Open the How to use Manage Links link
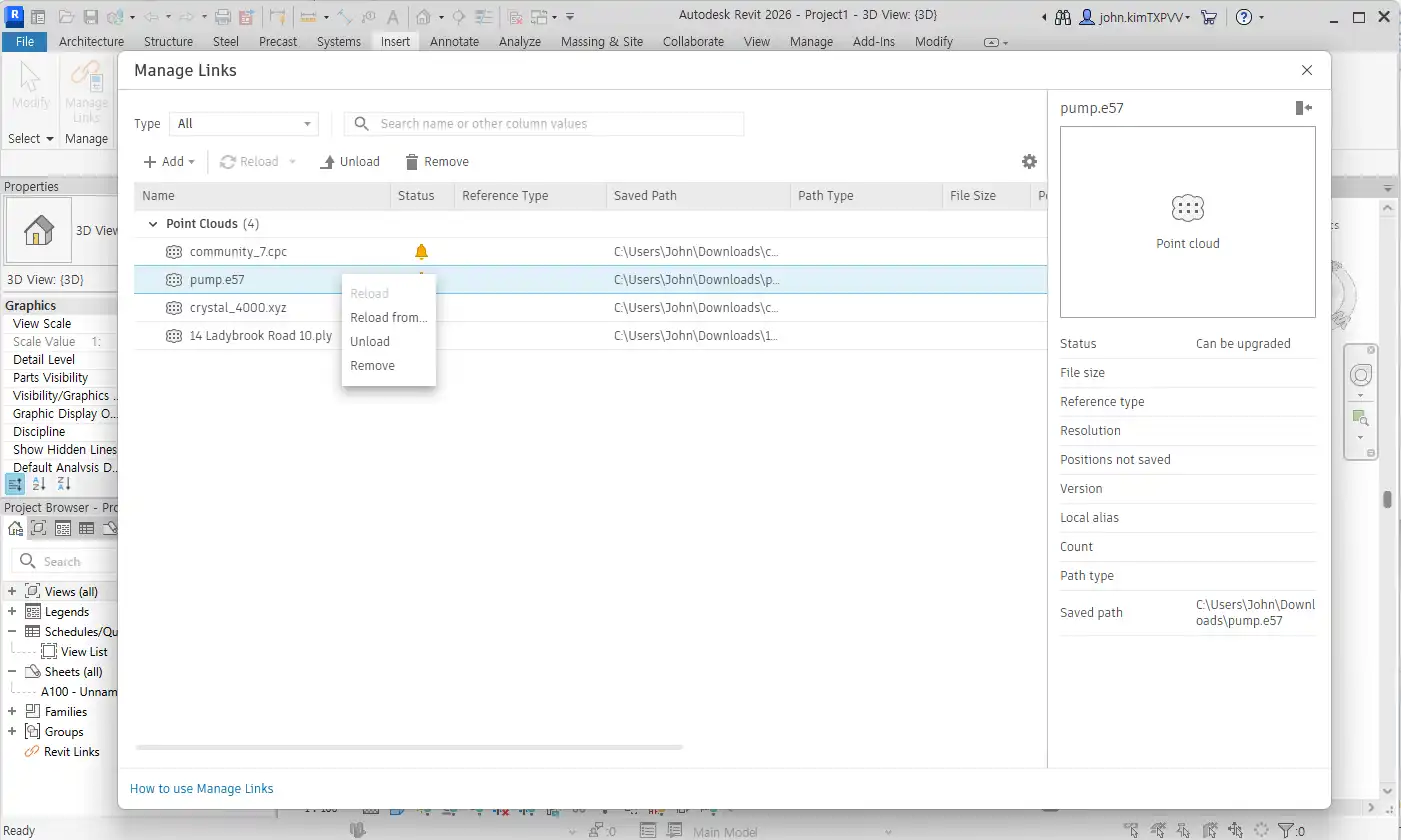Image resolution: width=1401 pixels, height=840 pixels. (x=202, y=789)
